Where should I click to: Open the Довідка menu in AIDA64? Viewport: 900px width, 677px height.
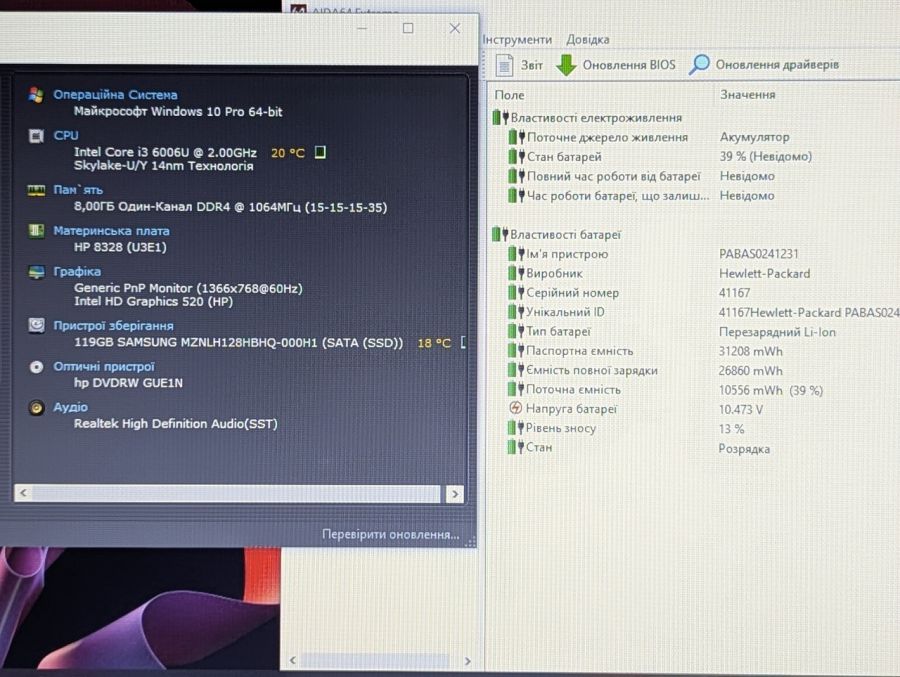pyautogui.click(x=588, y=40)
